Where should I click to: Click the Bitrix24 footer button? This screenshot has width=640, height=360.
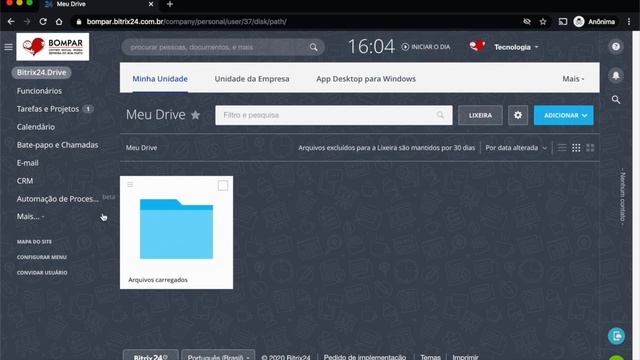point(151,356)
